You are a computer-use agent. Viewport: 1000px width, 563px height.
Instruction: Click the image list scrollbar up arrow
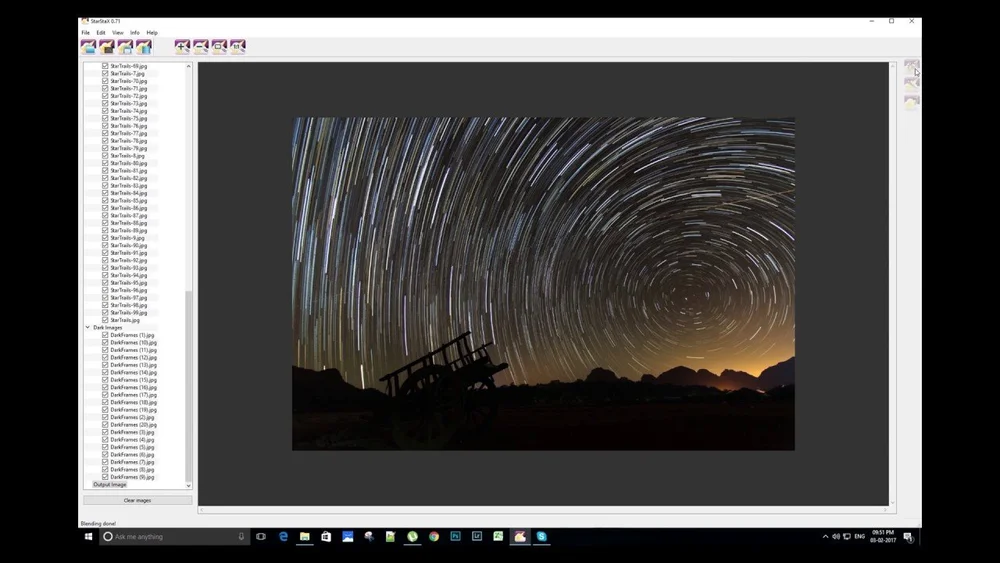click(188, 66)
